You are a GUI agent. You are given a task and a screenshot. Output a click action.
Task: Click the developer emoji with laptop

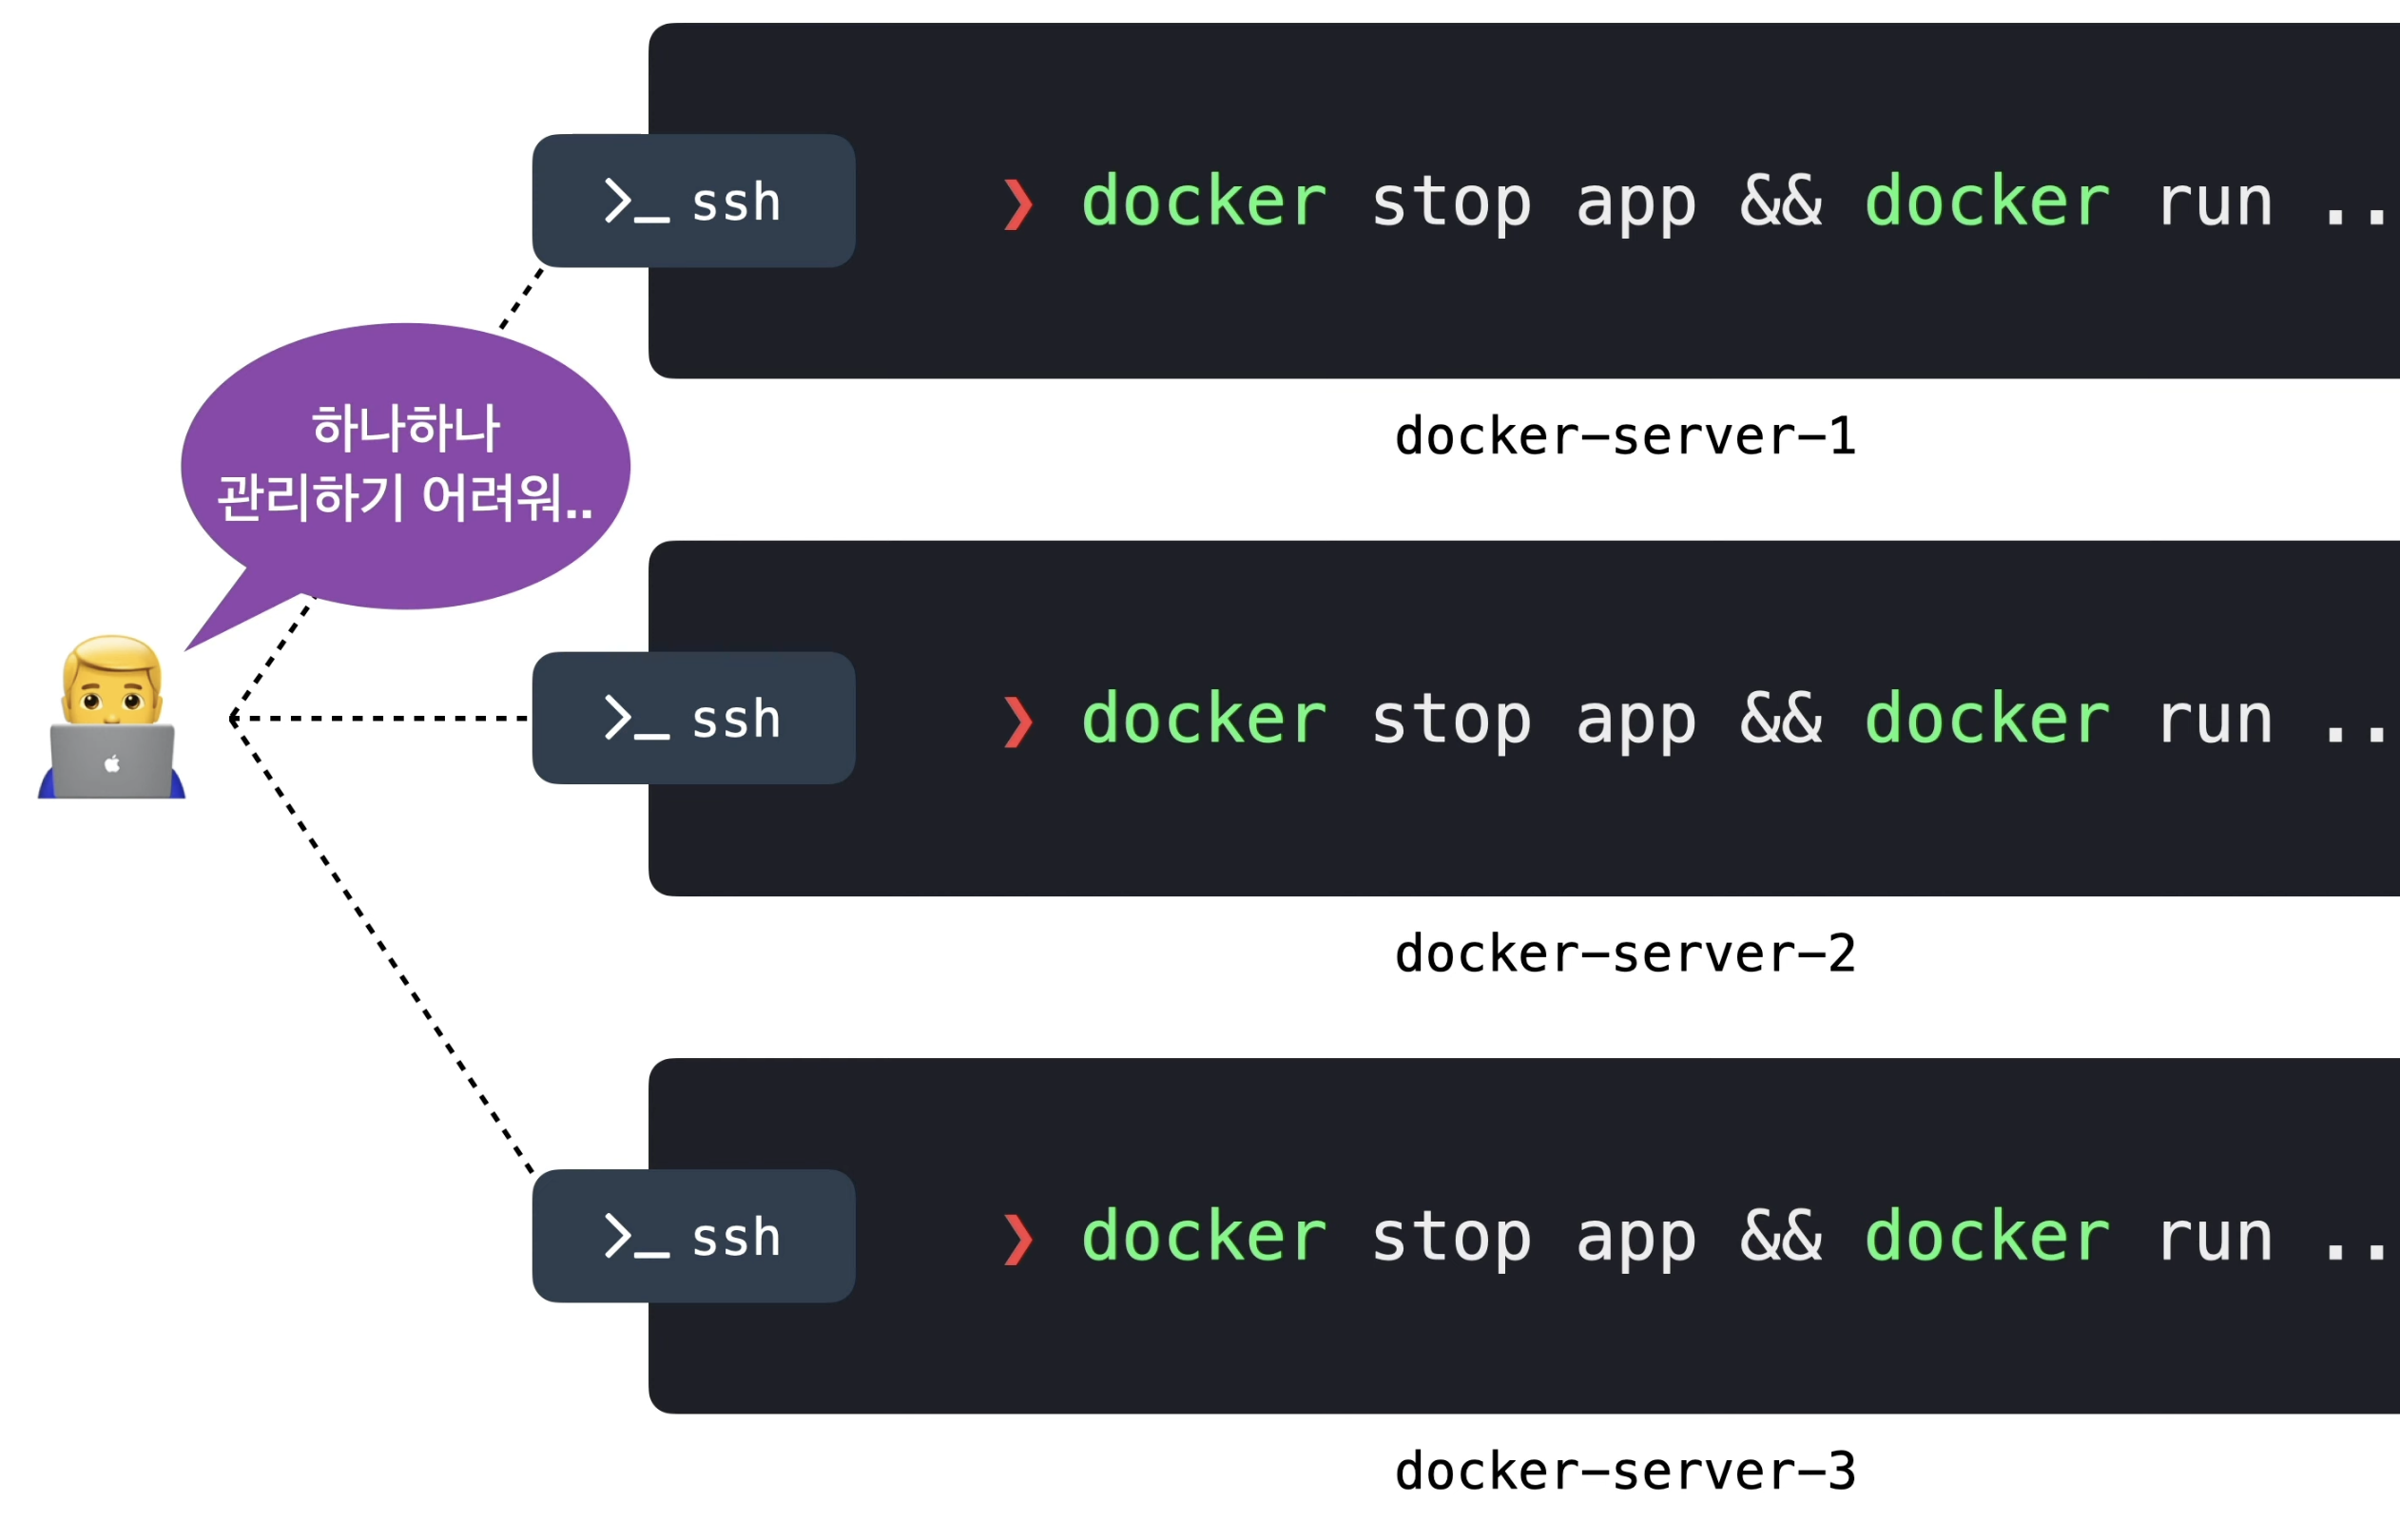(x=112, y=717)
